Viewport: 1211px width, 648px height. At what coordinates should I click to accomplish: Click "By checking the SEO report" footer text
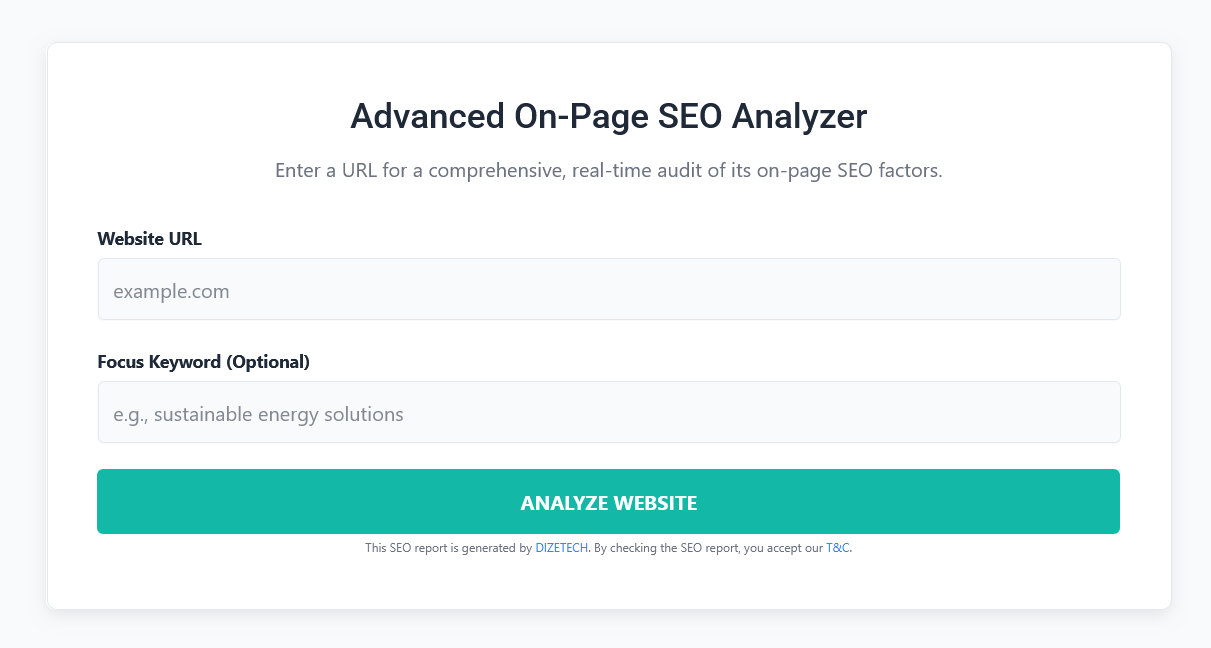coord(666,548)
